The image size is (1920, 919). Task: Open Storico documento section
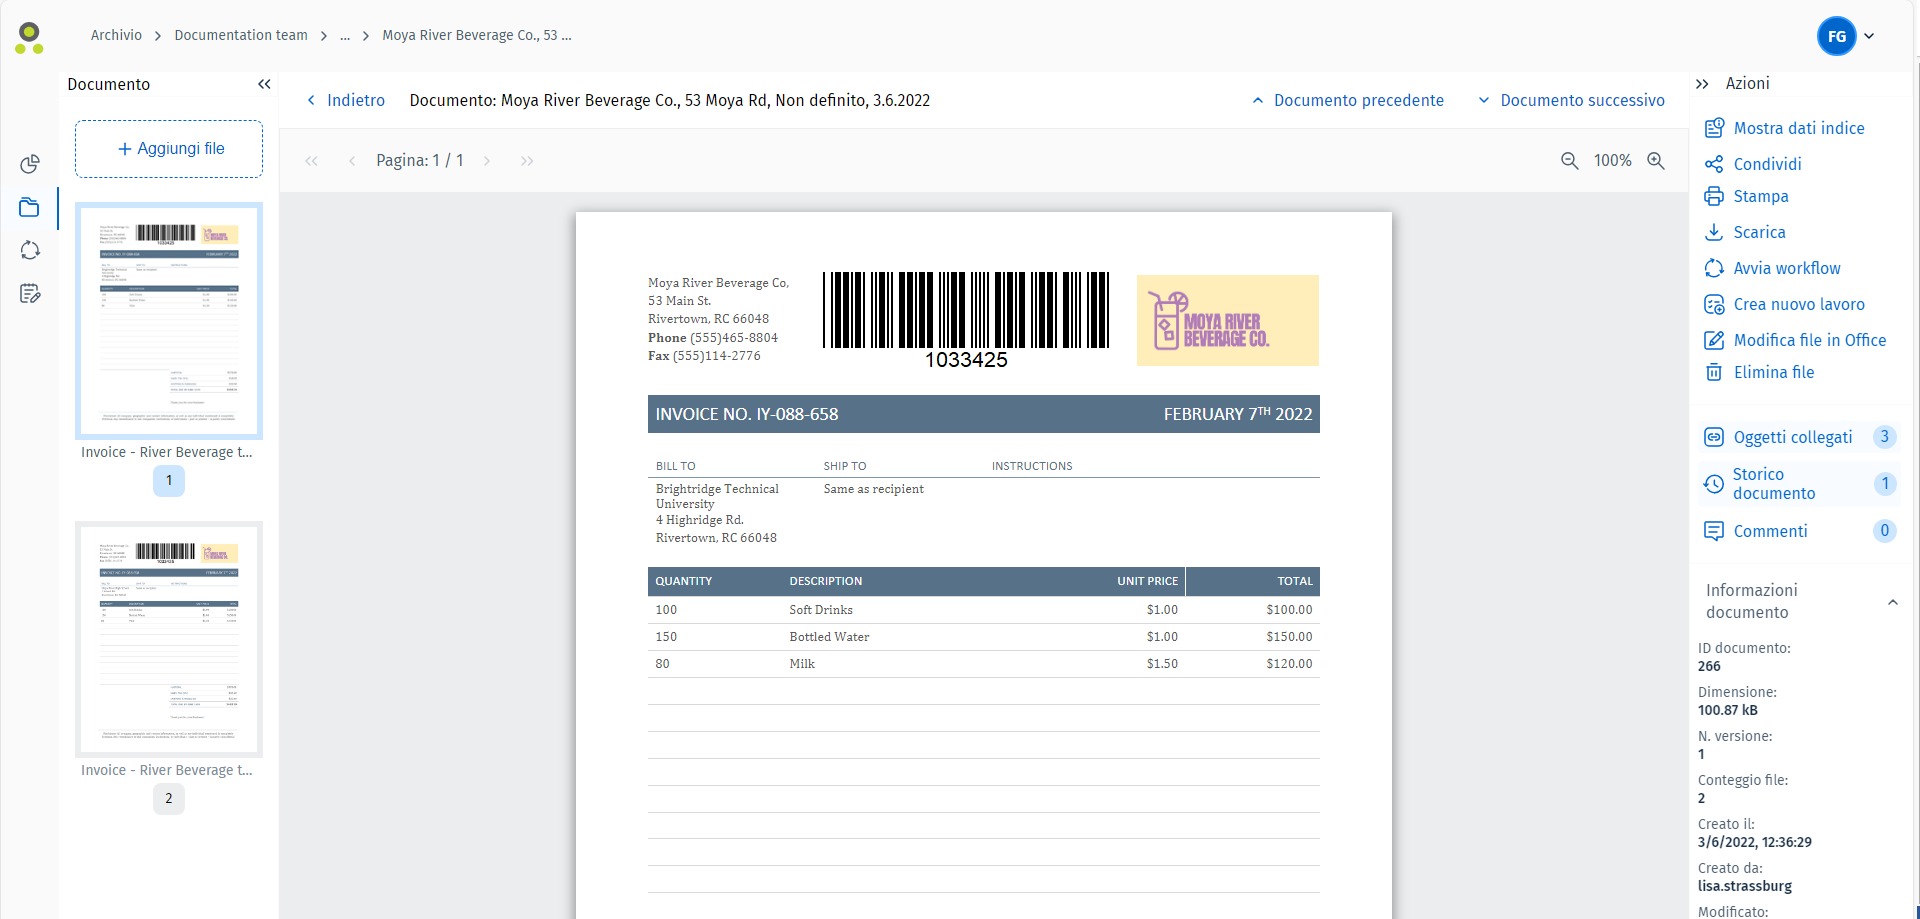tap(1799, 484)
